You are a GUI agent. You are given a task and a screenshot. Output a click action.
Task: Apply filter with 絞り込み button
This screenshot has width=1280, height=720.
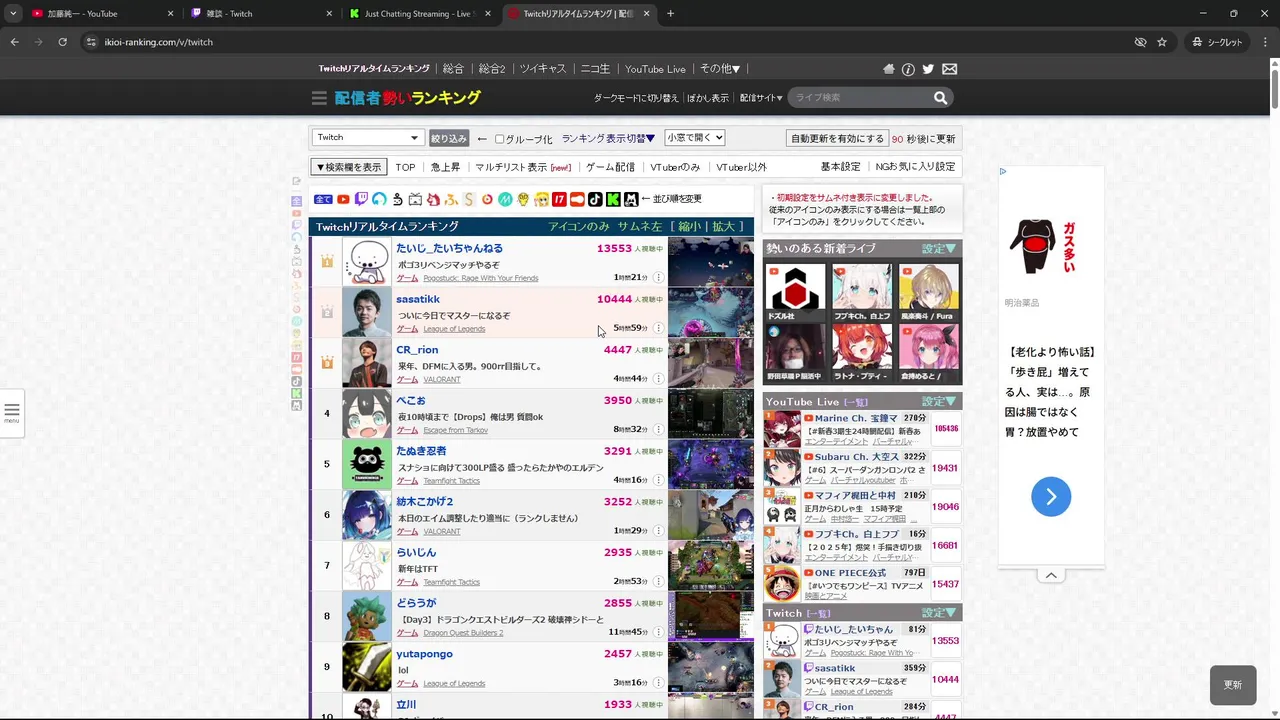click(x=449, y=138)
